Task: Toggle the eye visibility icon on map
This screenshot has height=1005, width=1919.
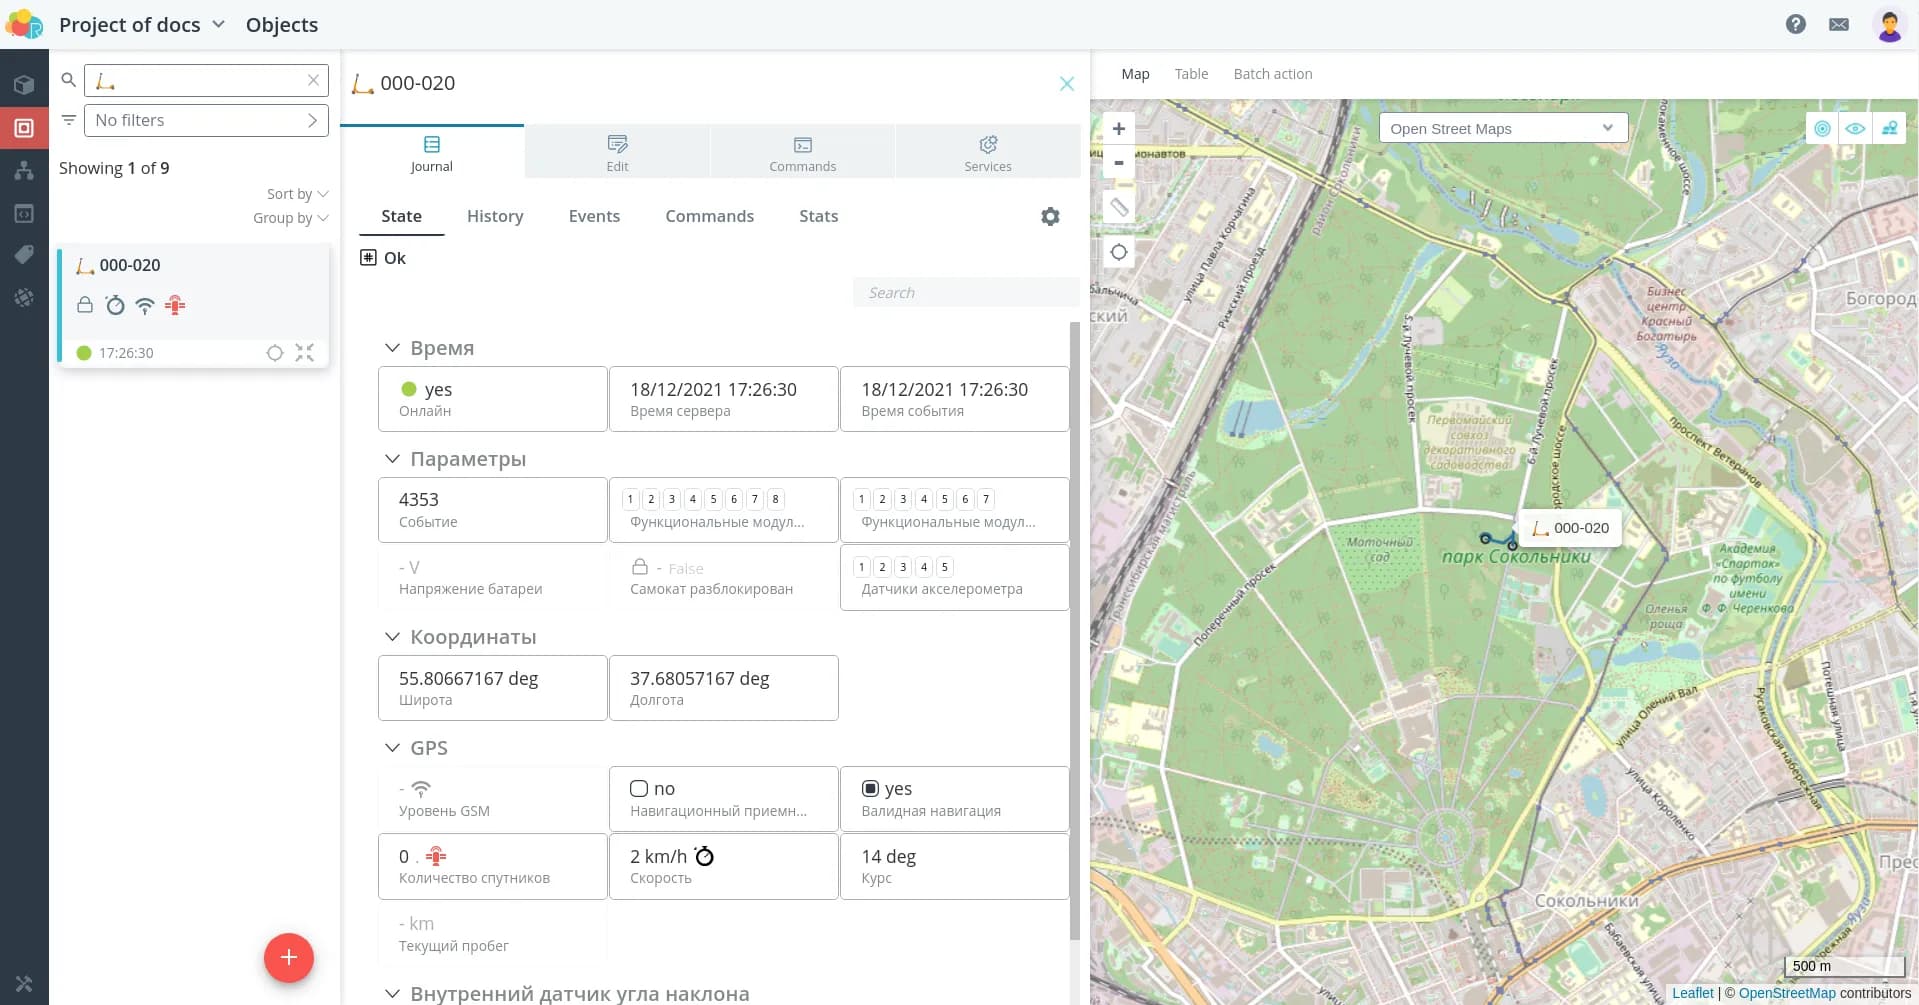Action: coord(1855,128)
